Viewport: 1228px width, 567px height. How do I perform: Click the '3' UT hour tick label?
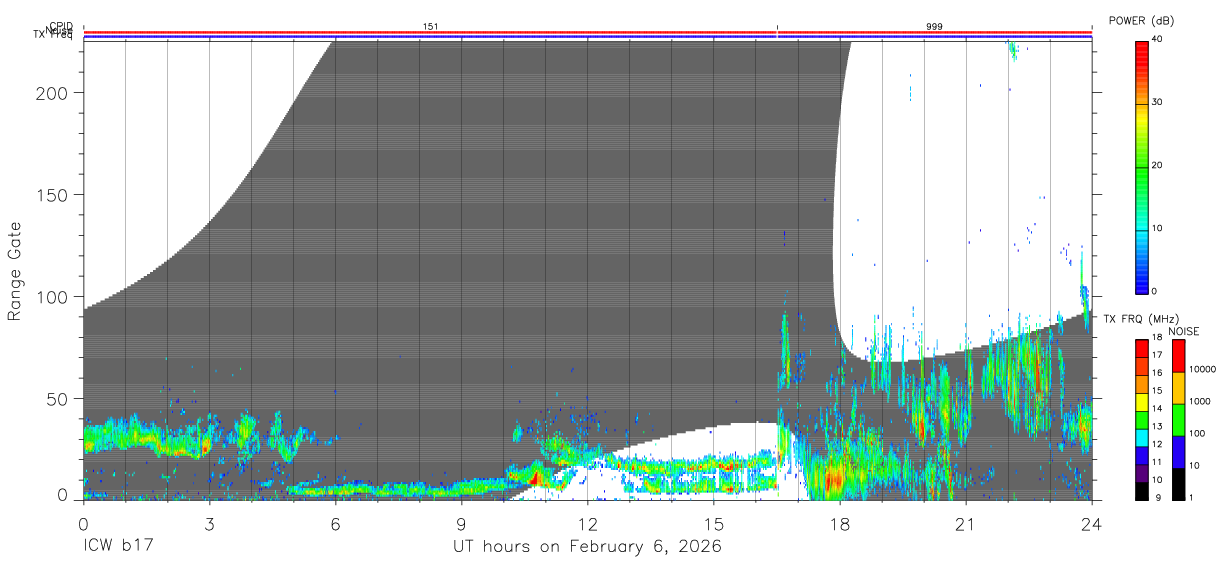coord(209,524)
